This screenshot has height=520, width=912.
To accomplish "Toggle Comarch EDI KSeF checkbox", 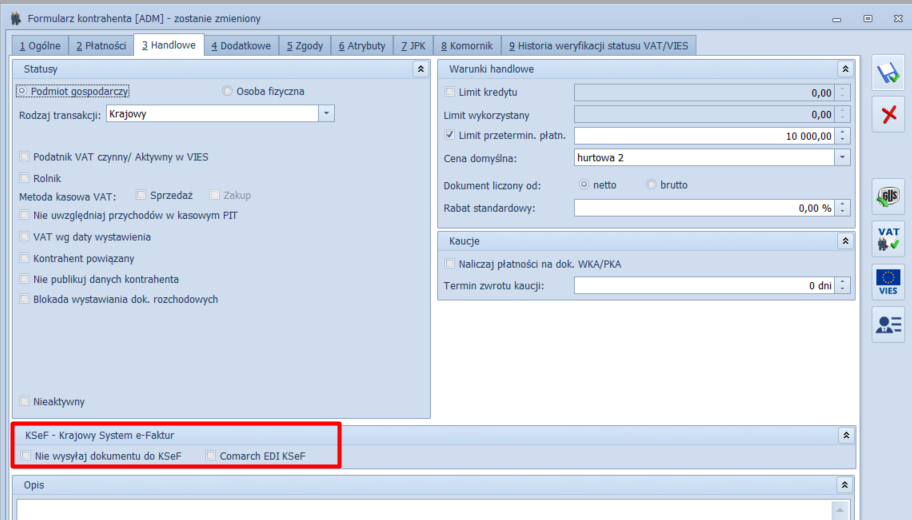I will [x=211, y=456].
